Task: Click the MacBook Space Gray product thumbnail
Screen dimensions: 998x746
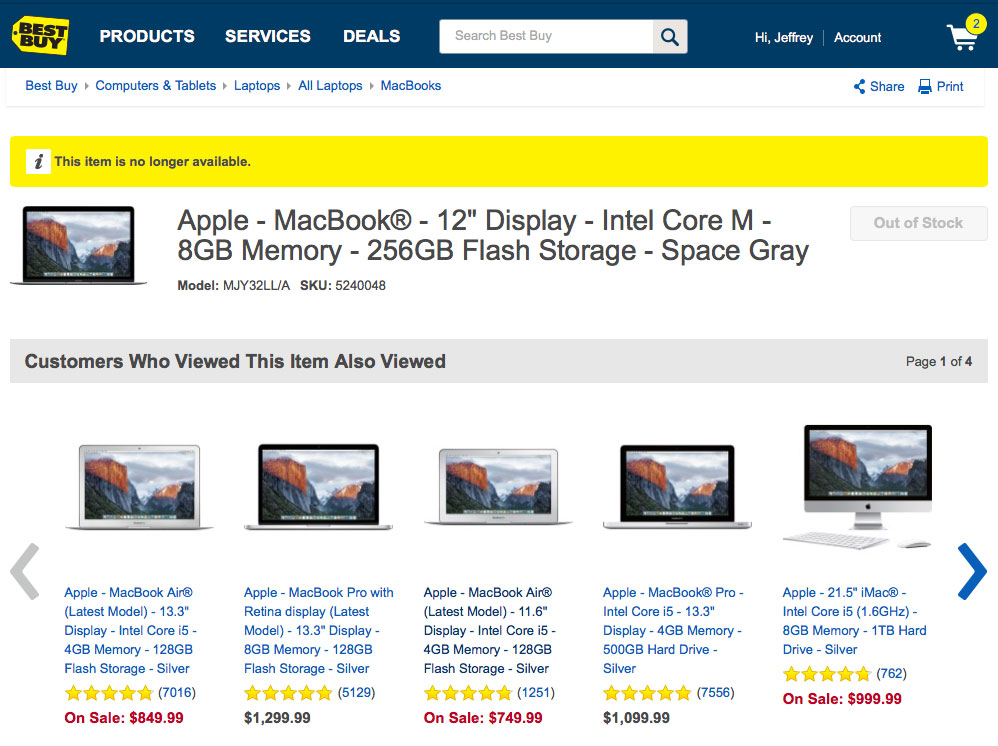Action: [x=79, y=247]
